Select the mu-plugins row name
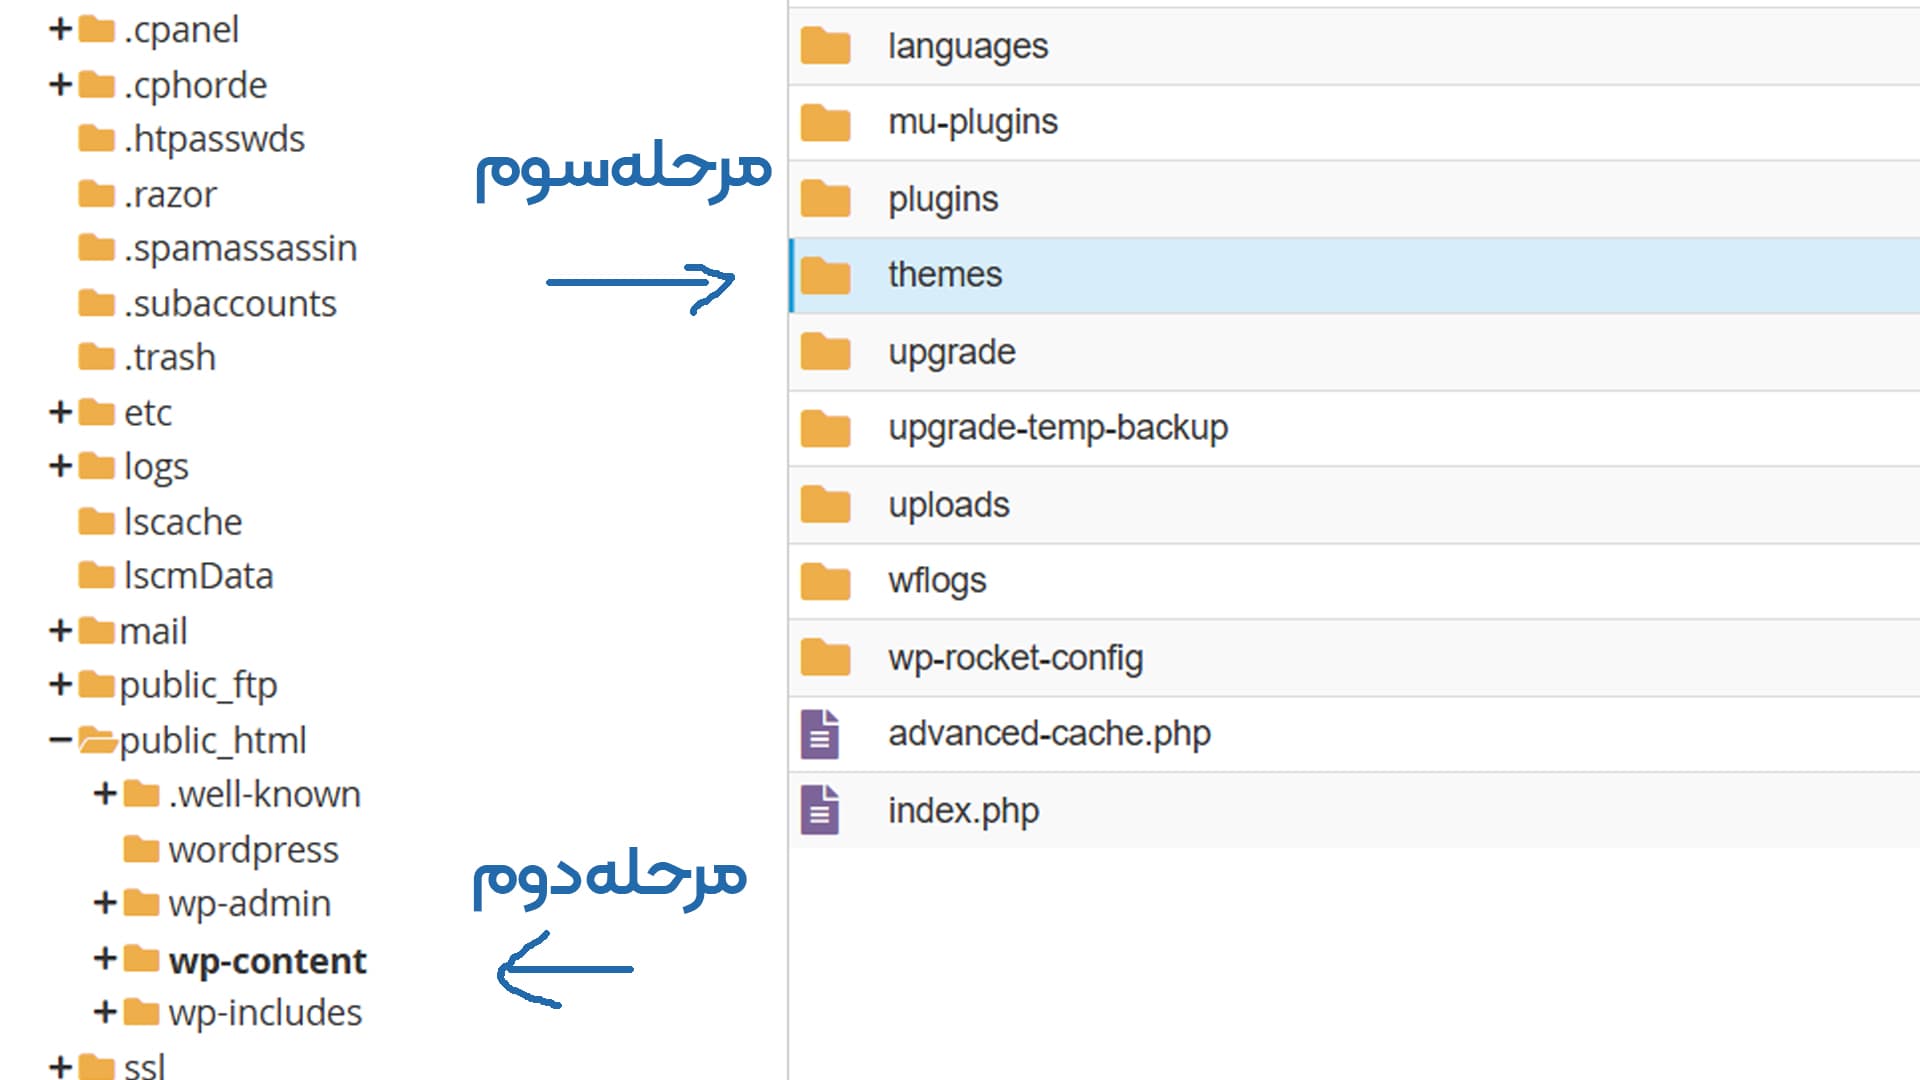Image resolution: width=1920 pixels, height=1080 pixels. coord(973,122)
